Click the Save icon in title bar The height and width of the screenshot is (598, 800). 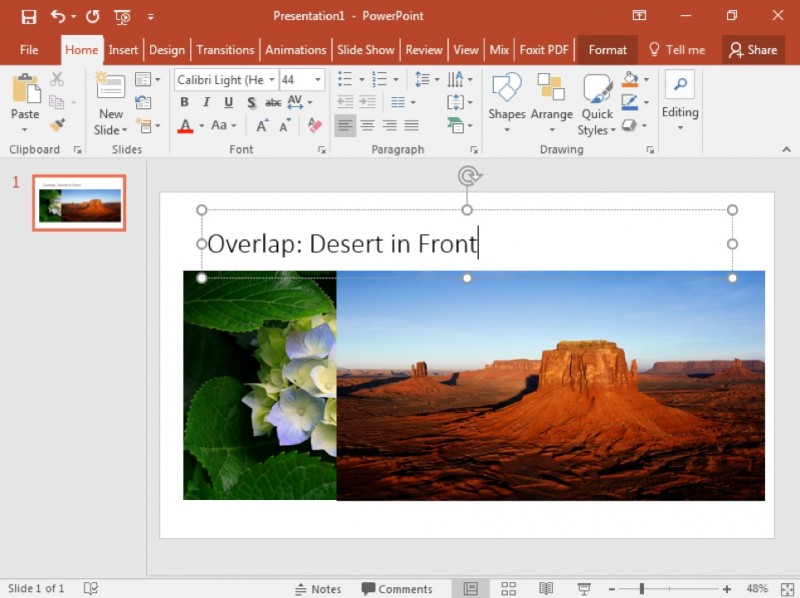(29, 16)
